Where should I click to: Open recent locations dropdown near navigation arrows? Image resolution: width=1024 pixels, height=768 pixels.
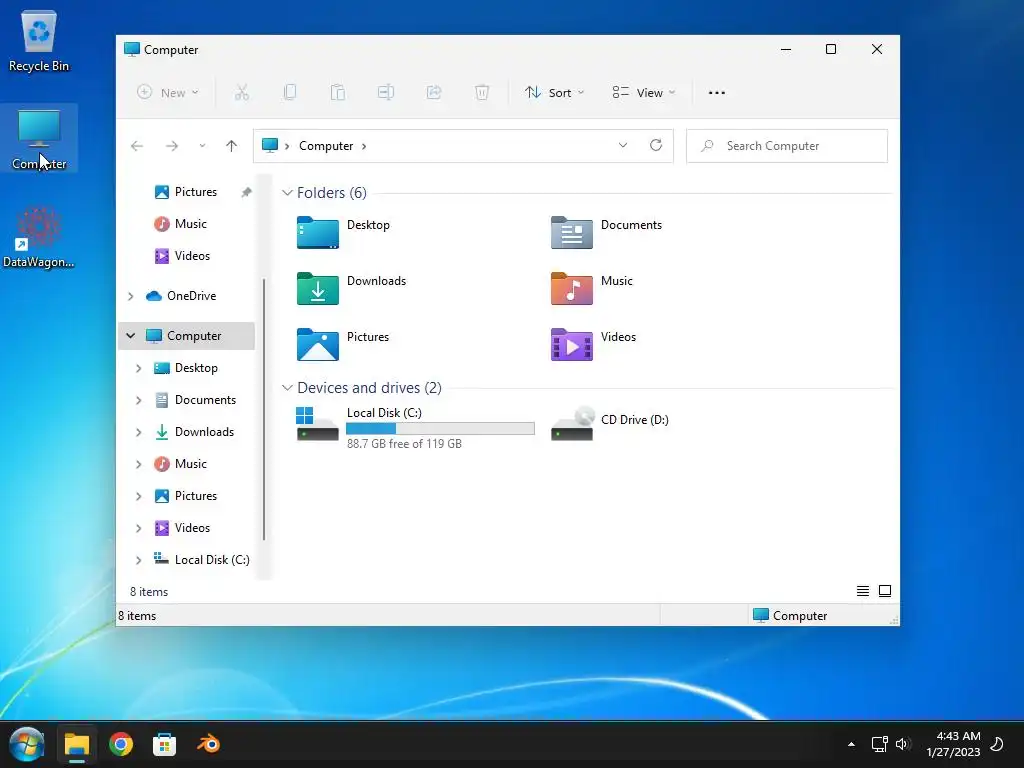click(x=202, y=146)
